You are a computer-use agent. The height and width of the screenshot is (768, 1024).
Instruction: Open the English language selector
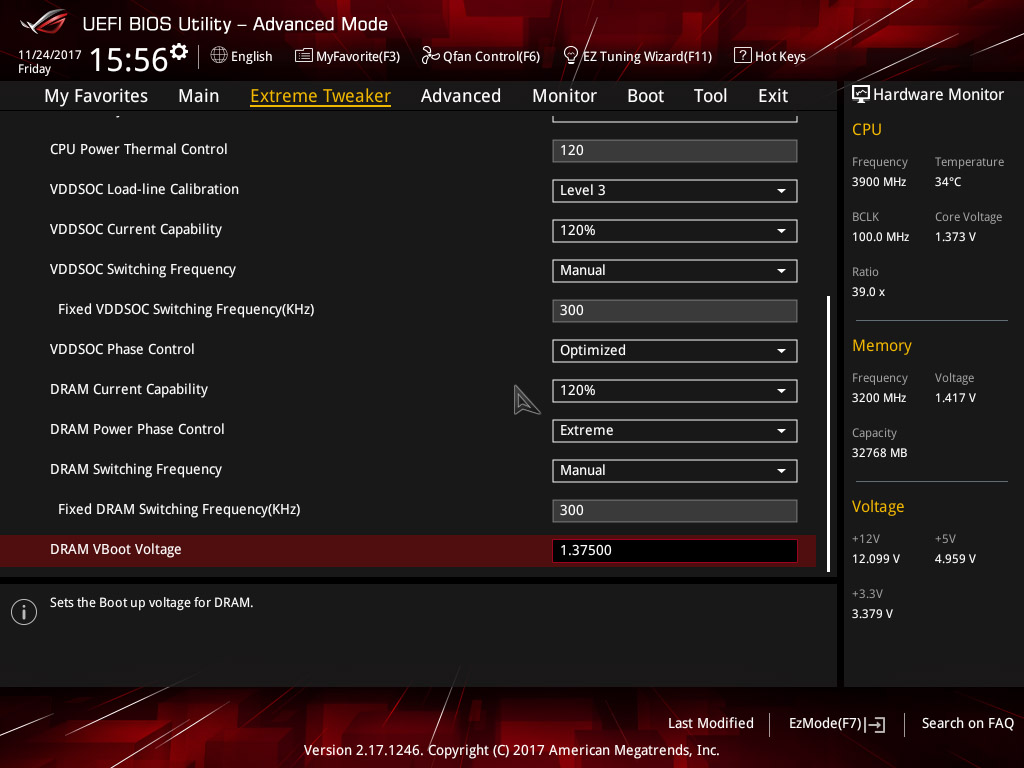(x=242, y=56)
